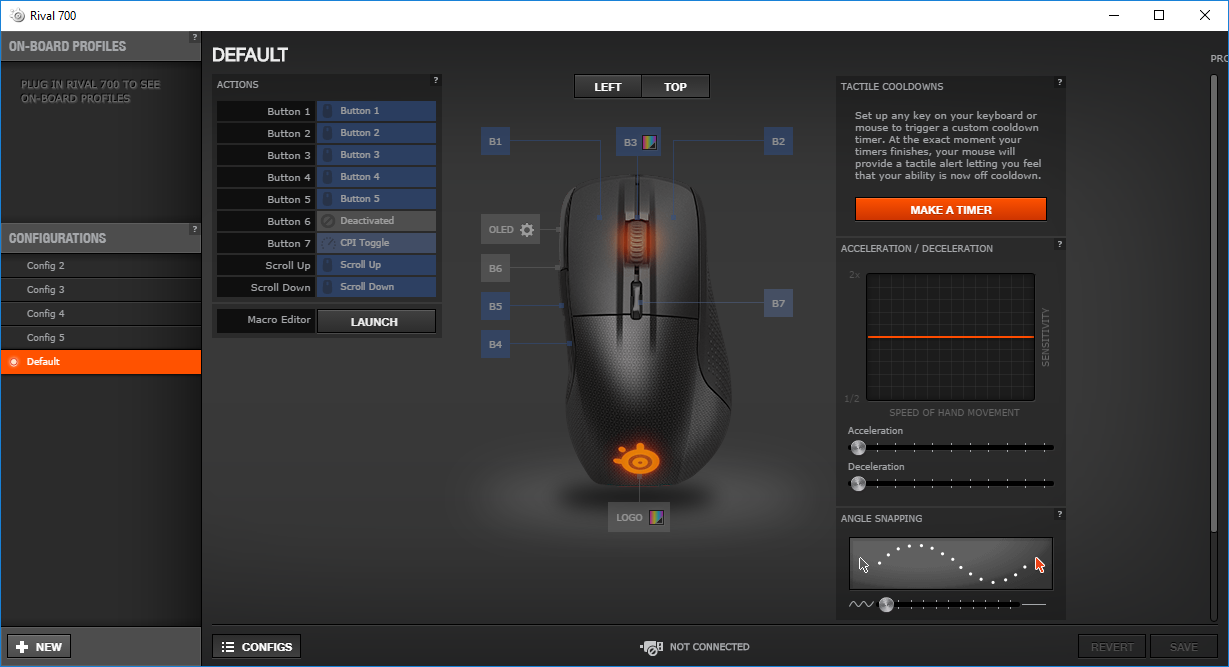Switch to the LEFT mouse view tab

(x=607, y=86)
